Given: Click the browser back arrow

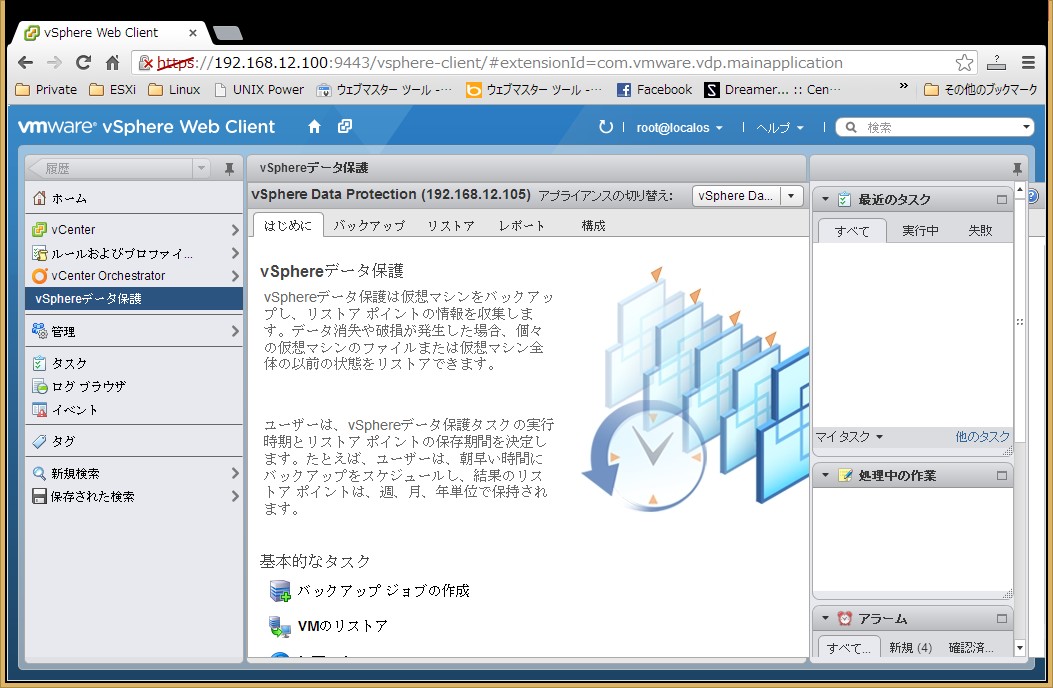Looking at the screenshot, I should [x=26, y=62].
